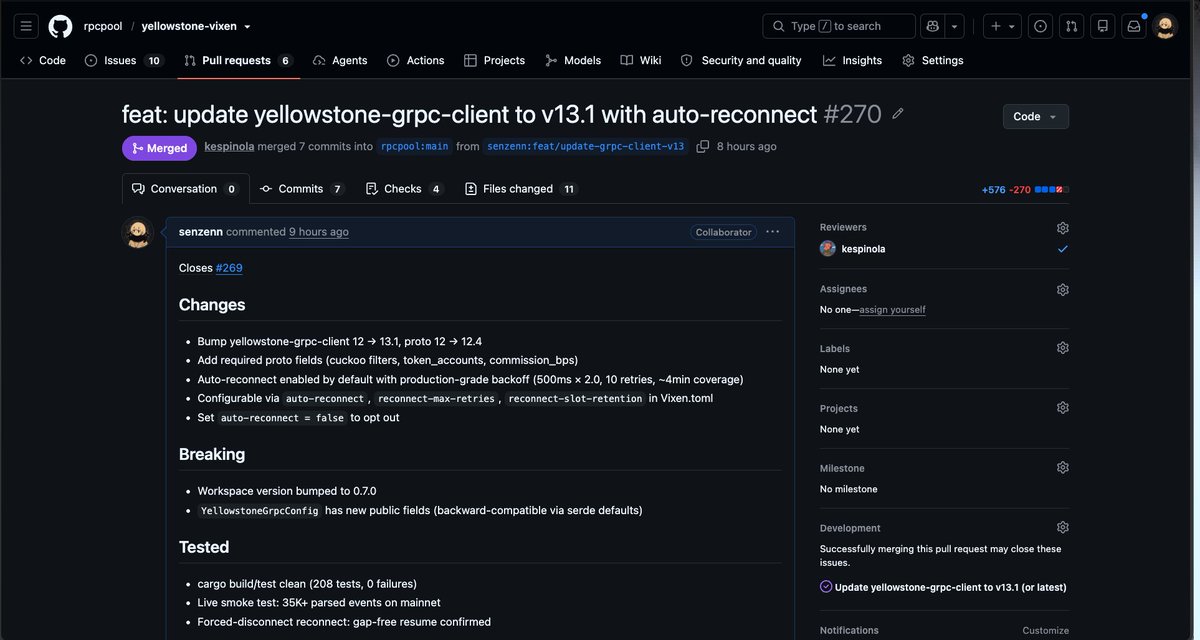Screen dimensions: 1200x640
Task: Open issues shortcut icon in header
Action: tap(1040, 26)
